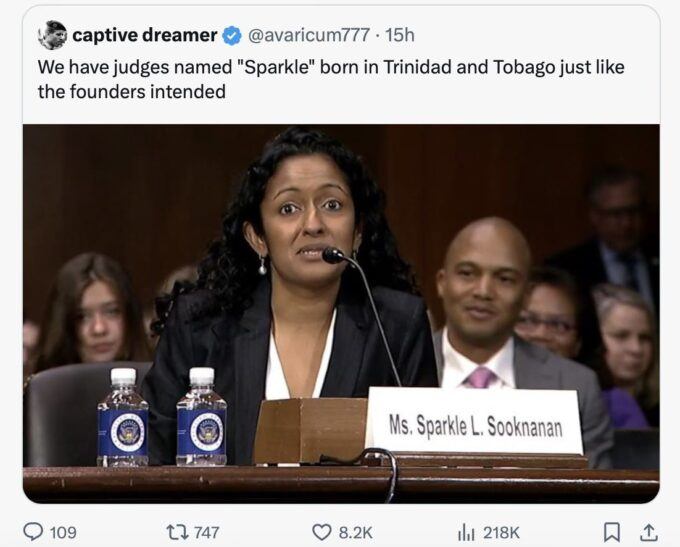
Task: Open the 218K views count
Action: point(501,532)
